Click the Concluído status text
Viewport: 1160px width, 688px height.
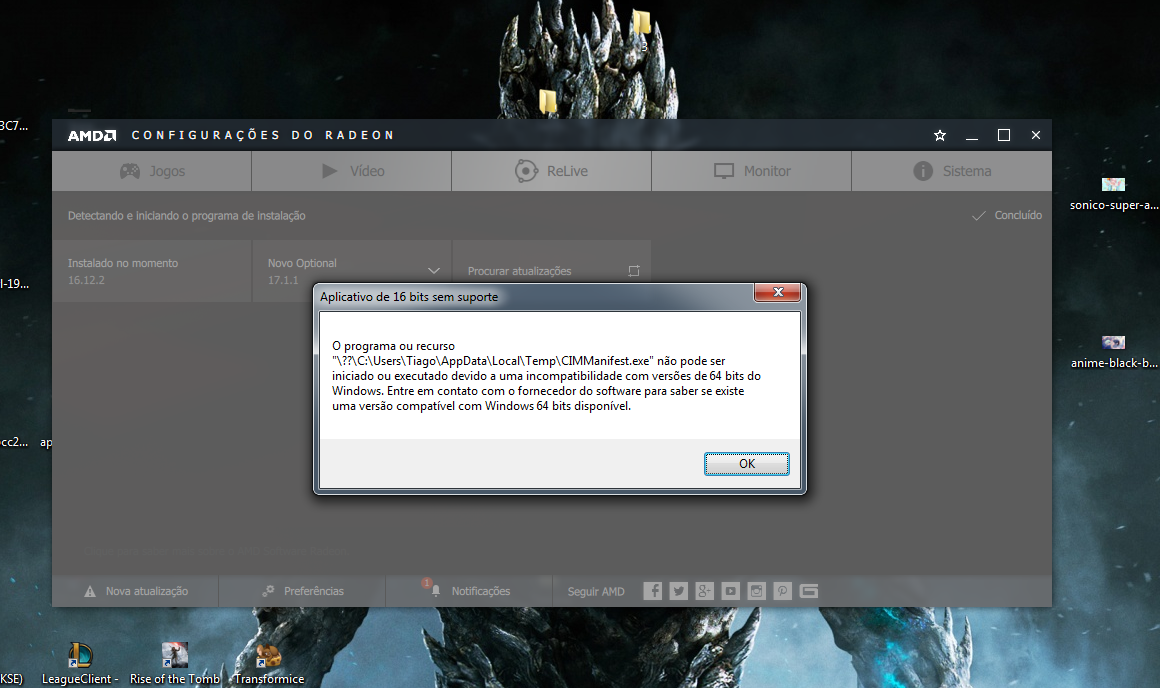[x=1018, y=215]
